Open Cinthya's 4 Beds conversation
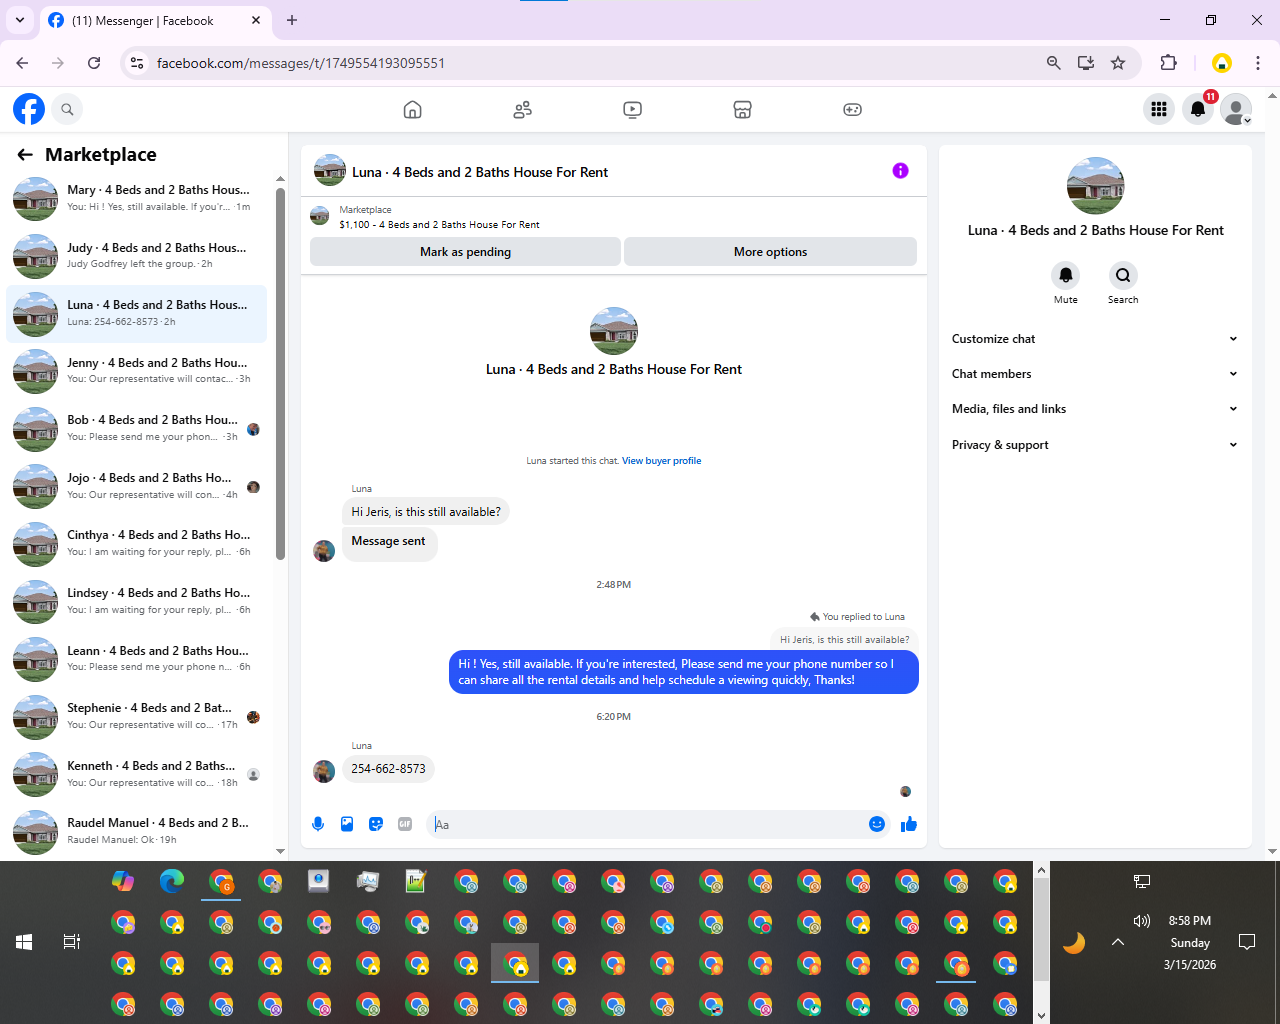Viewport: 1280px width, 1024px height. click(x=136, y=544)
